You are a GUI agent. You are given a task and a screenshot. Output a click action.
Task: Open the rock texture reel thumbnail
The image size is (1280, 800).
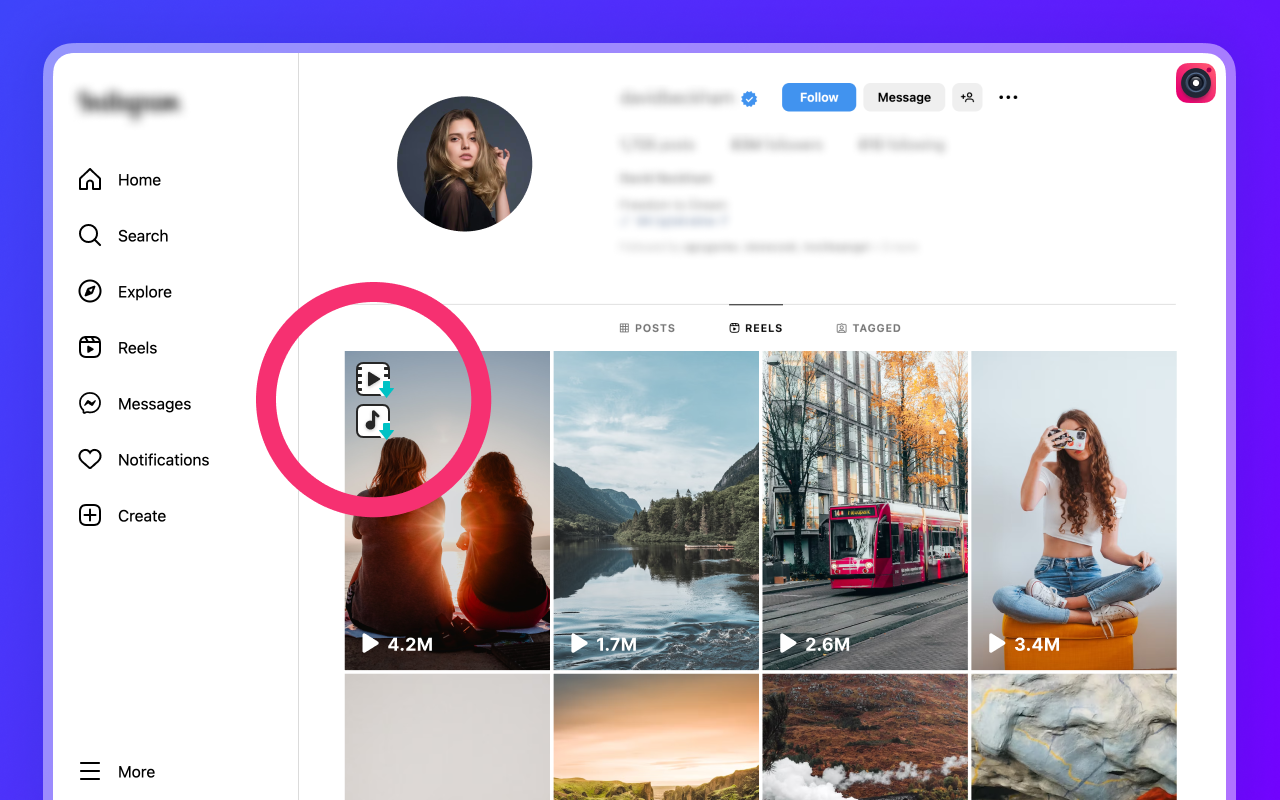click(x=1074, y=737)
